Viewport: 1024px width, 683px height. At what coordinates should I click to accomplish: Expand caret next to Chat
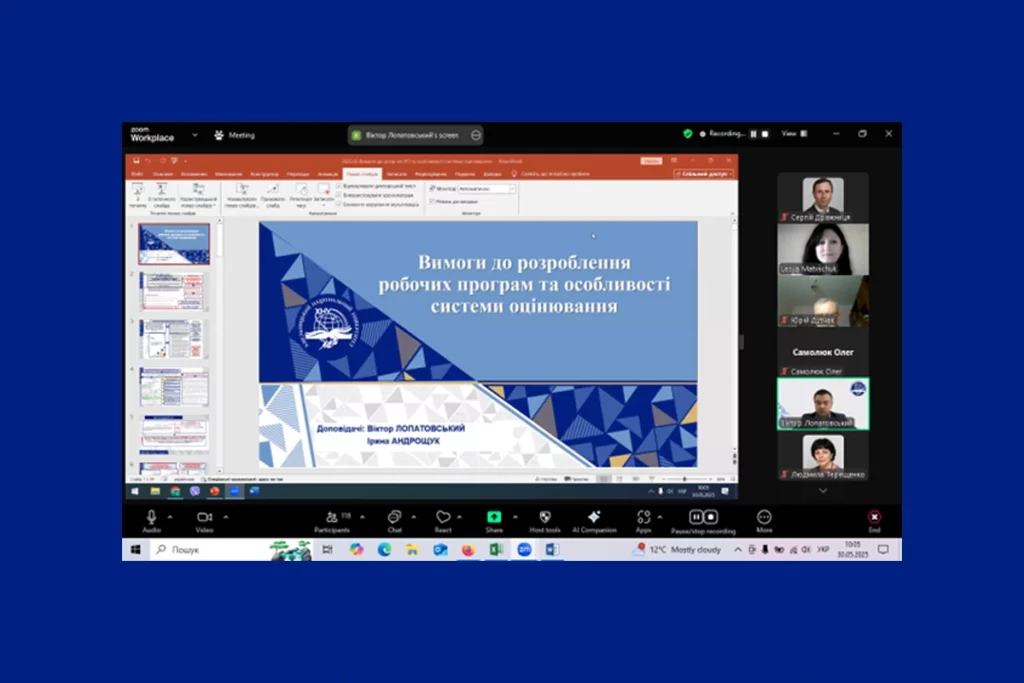point(414,516)
